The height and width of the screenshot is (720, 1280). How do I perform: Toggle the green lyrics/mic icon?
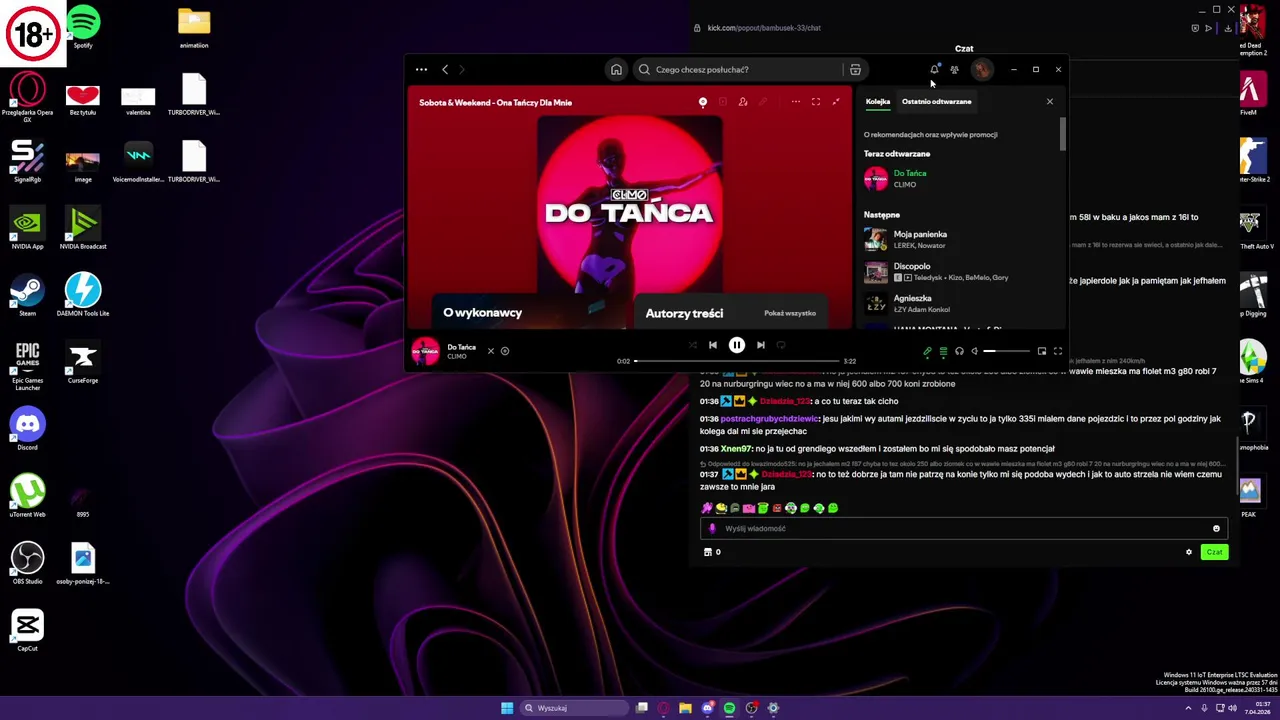click(927, 351)
